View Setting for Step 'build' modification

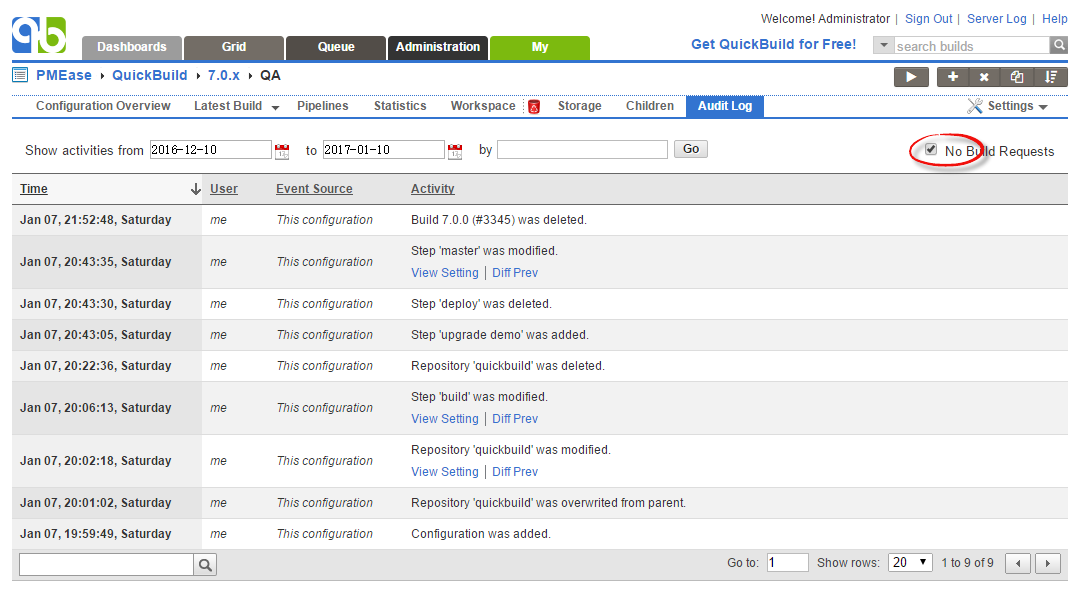(x=444, y=419)
